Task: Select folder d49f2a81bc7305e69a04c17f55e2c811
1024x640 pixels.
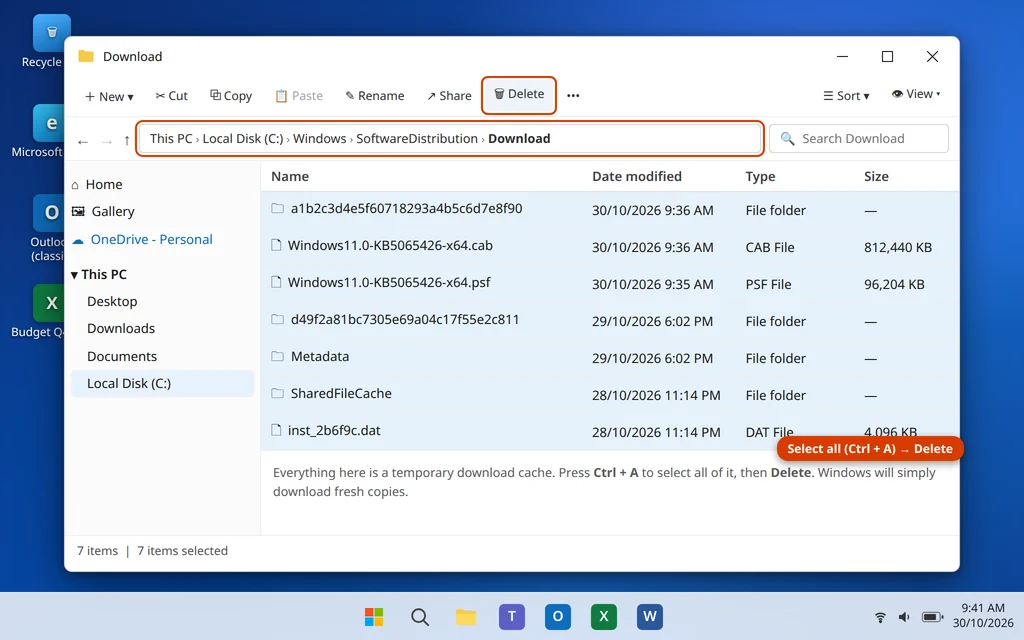Action: click(610, 321)
